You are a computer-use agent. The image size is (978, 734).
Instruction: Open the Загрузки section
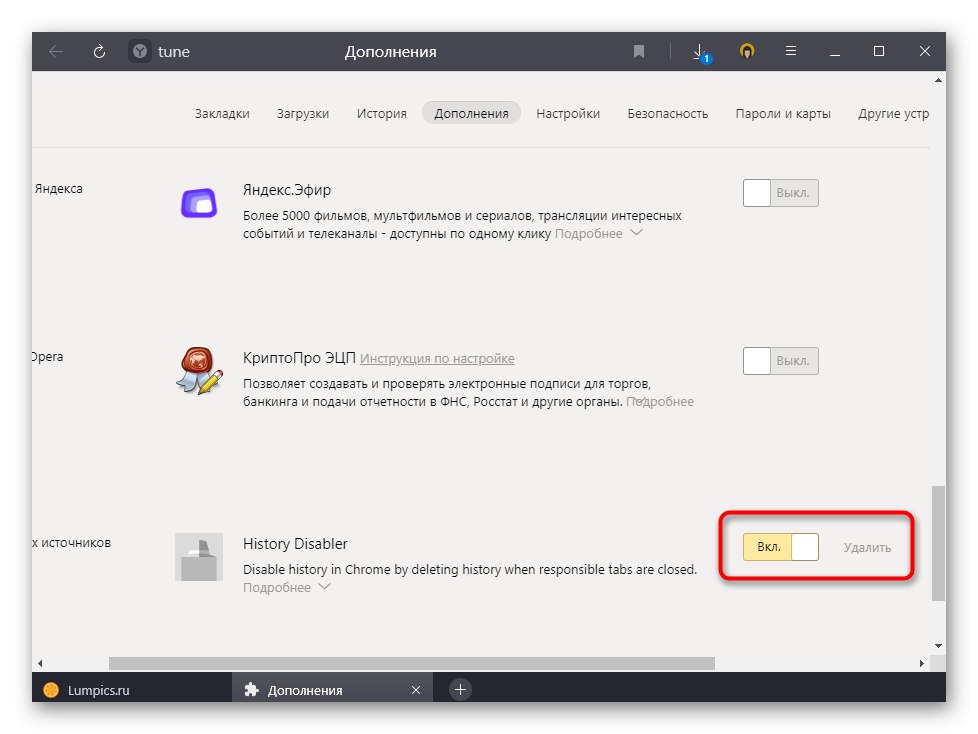click(x=303, y=113)
